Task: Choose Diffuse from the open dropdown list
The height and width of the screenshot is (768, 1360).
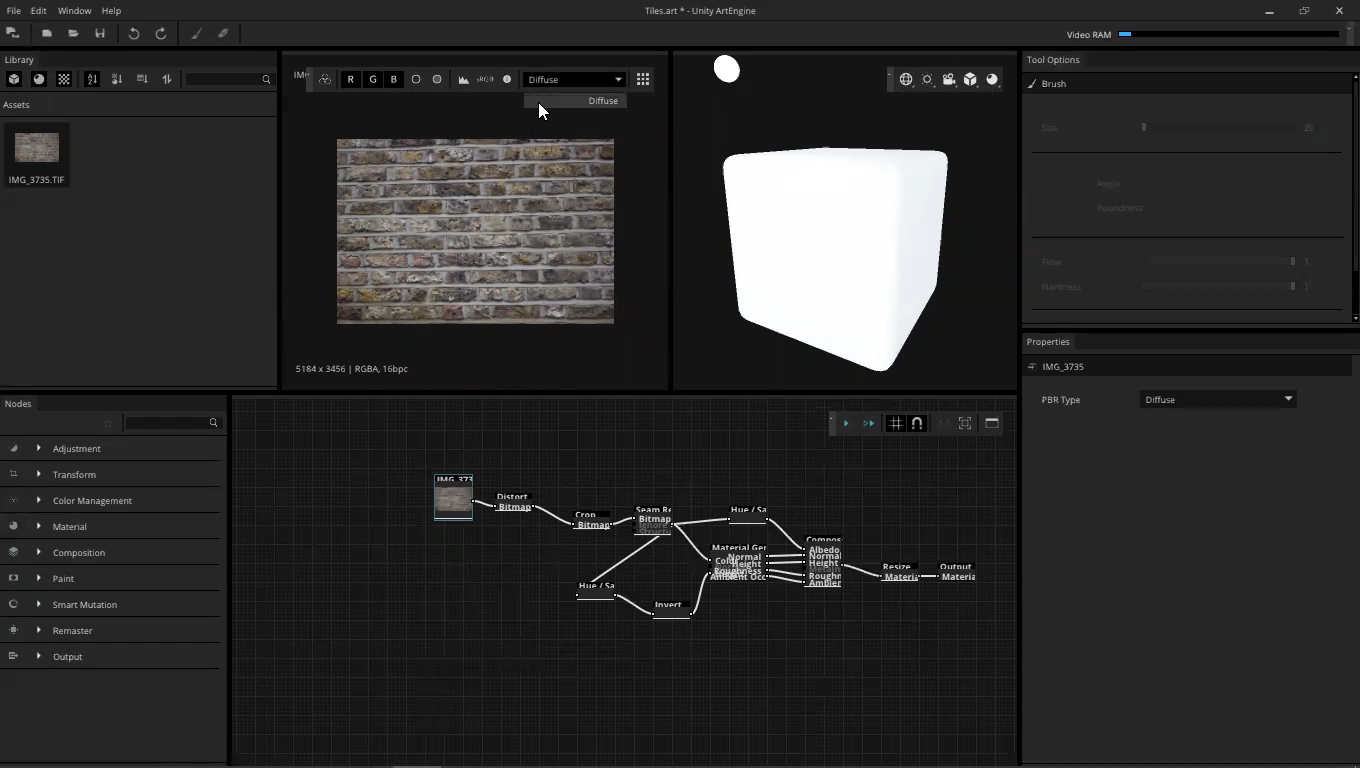Action: pyautogui.click(x=602, y=101)
